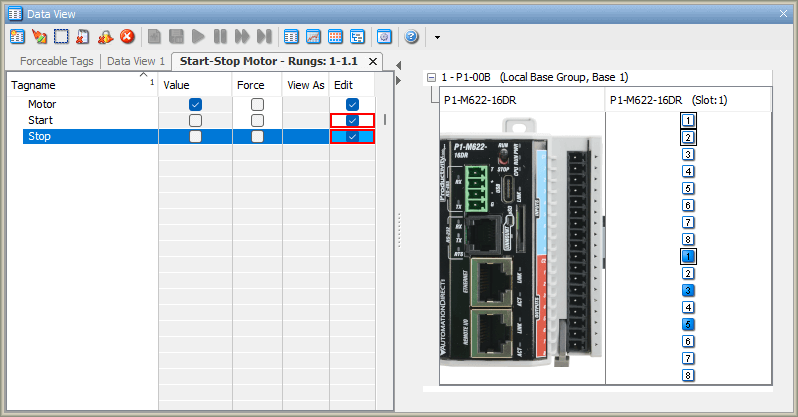Image resolution: width=798 pixels, height=417 pixels.
Task: Click the dotted selection rectangle icon
Action: pos(61,37)
